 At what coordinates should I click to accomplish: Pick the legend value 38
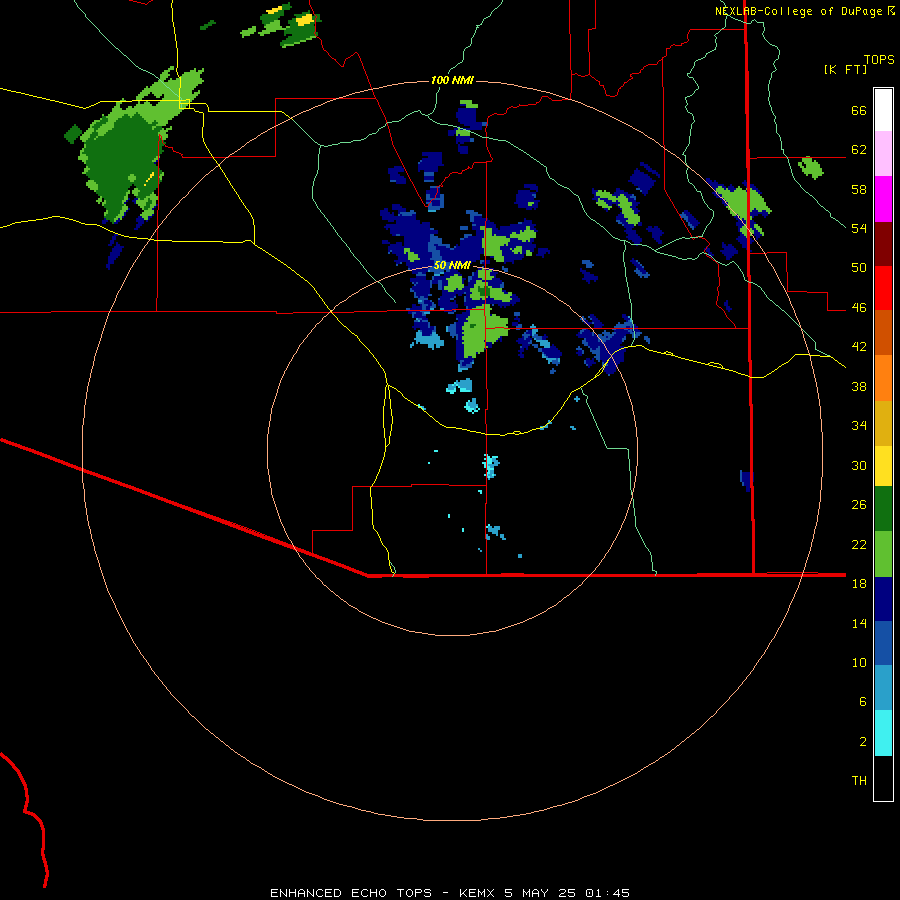tap(859, 386)
